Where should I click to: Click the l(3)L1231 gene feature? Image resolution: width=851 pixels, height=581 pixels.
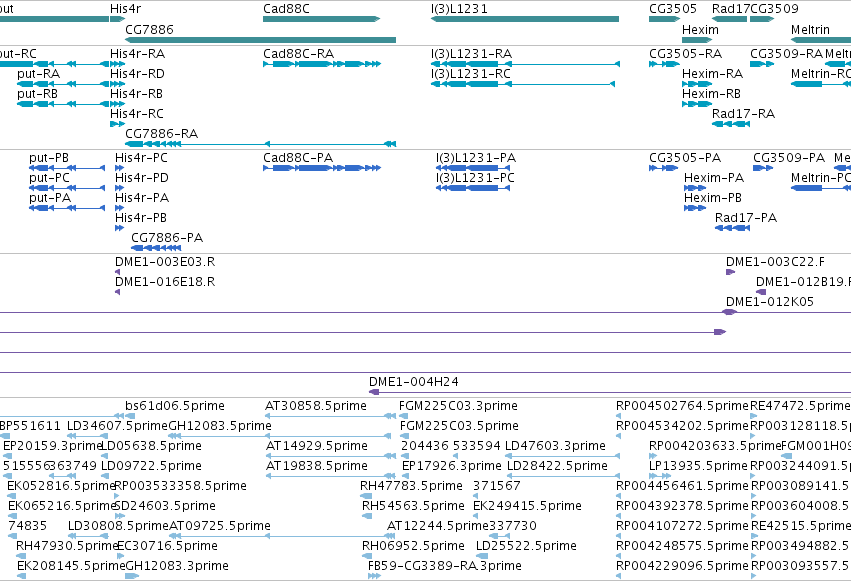tap(525, 19)
